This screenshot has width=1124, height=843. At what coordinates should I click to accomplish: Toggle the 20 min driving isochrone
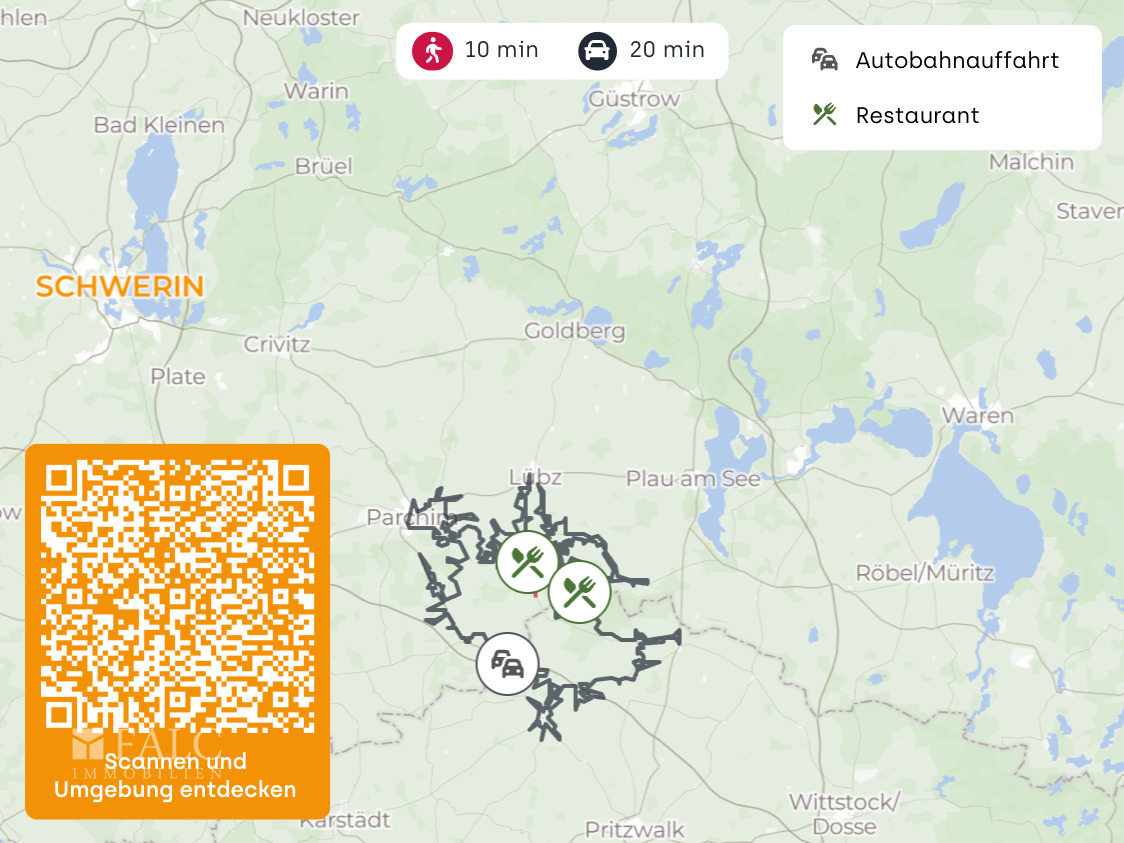pyautogui.click(x=642, y=50)
